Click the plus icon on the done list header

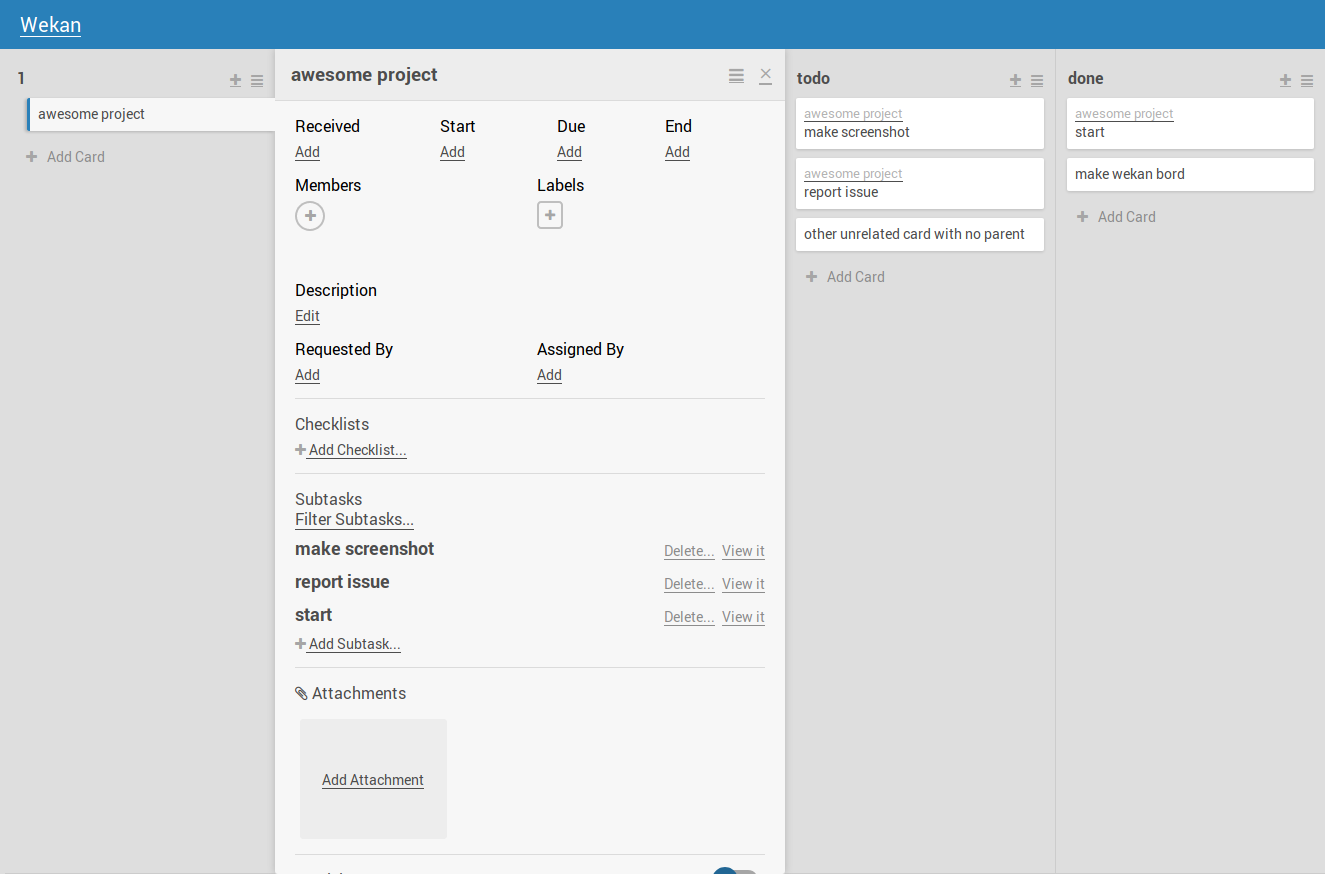[1285, 80]
